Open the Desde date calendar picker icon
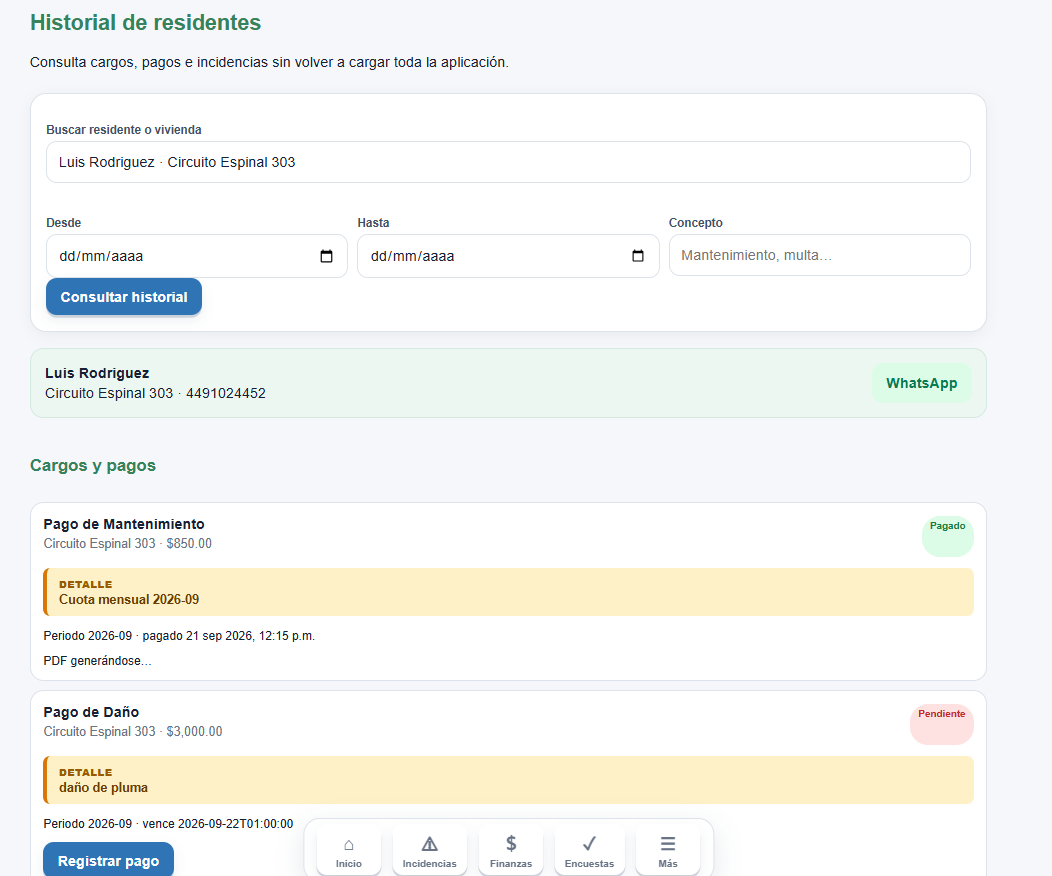Image resolution: width=1052 pixels, height=876 pixels. 326,256
